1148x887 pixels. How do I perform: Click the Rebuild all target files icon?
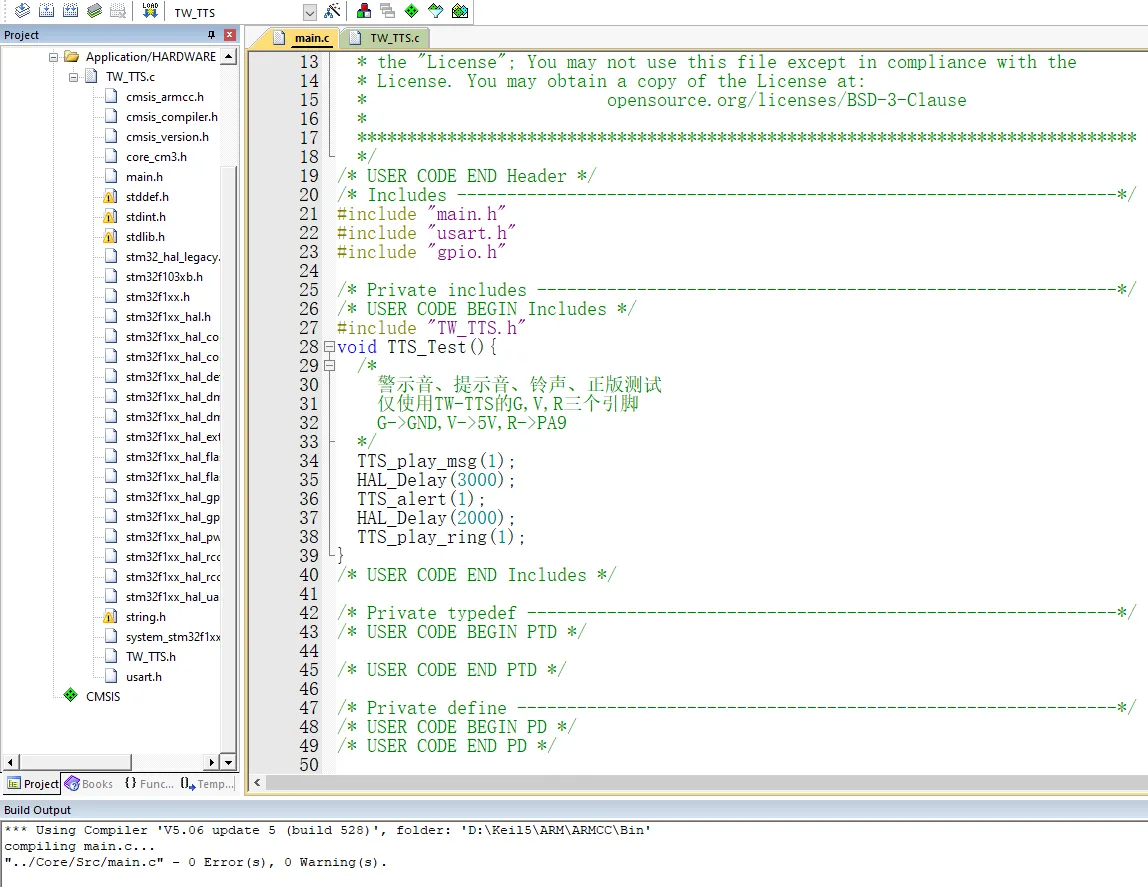(70, 11)
